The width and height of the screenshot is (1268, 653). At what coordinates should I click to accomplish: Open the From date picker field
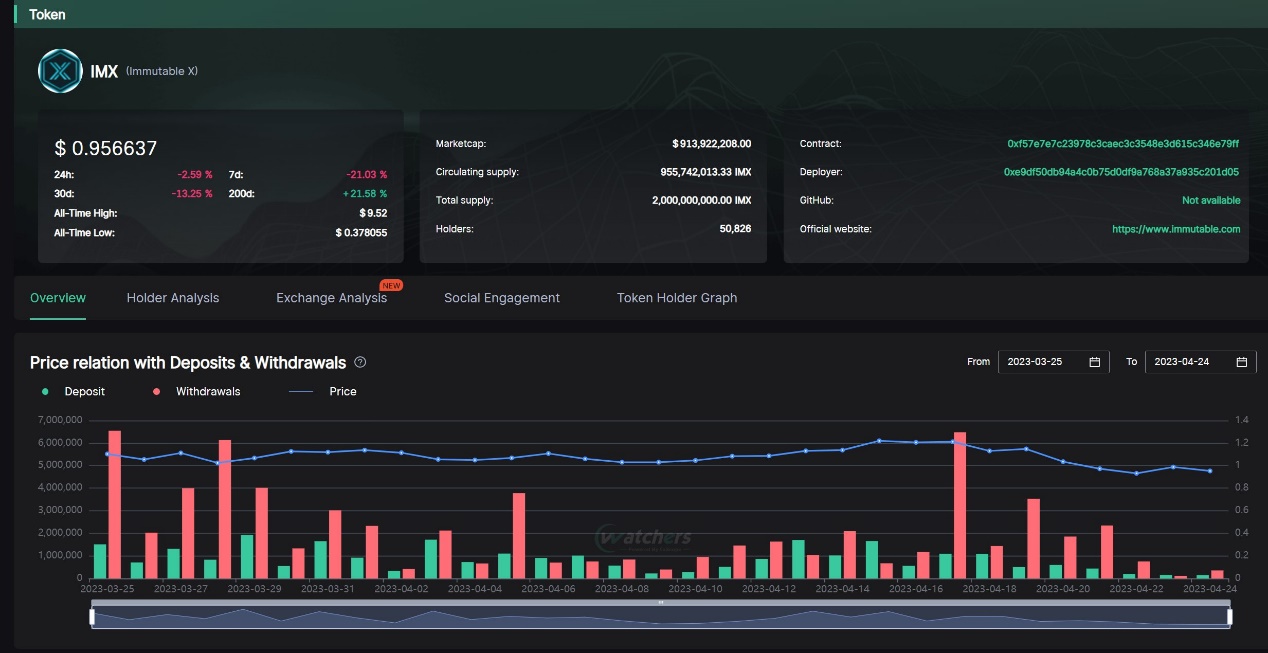coord(1045,362)
